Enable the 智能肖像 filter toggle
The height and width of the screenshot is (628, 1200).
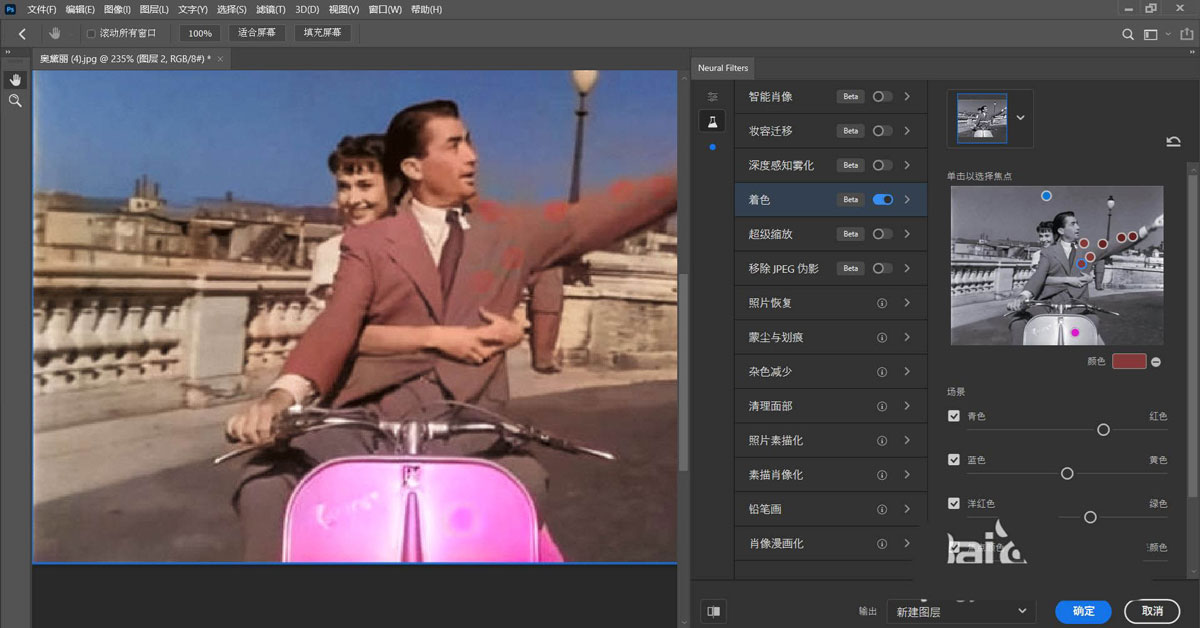pyautogui.click(x=882, y=97)
